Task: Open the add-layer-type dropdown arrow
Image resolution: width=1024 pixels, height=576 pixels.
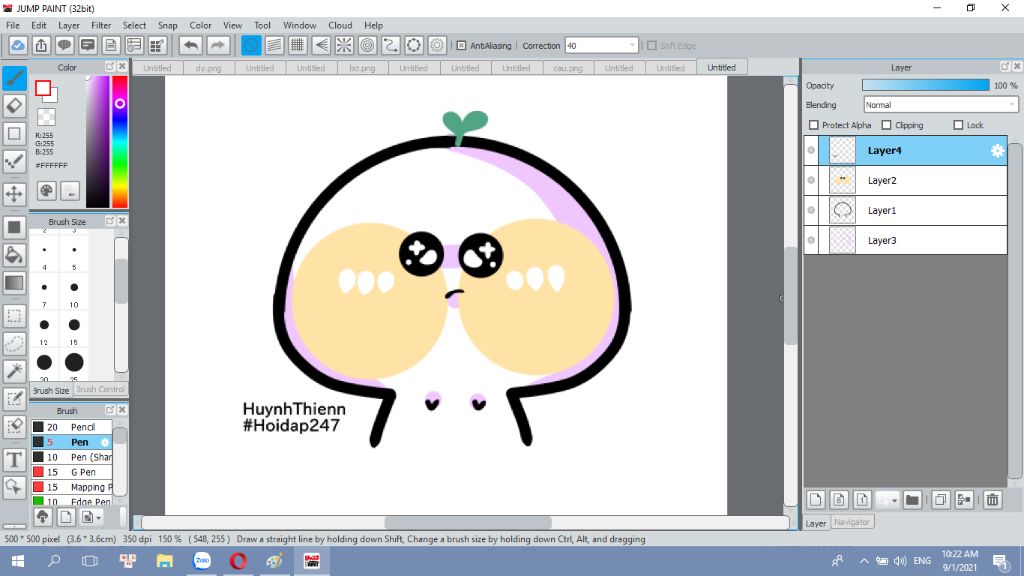Action: [894, 501]
